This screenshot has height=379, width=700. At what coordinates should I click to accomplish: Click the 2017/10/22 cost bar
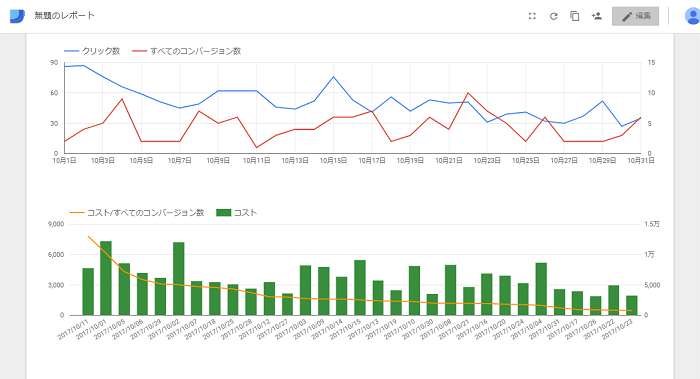coord(613,300)
